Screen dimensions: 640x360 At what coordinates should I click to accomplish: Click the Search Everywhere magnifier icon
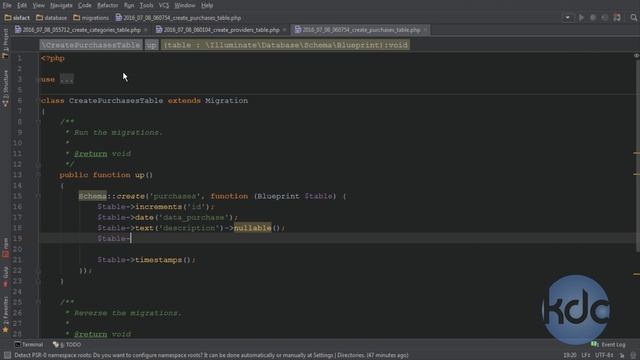click(633, 18)
